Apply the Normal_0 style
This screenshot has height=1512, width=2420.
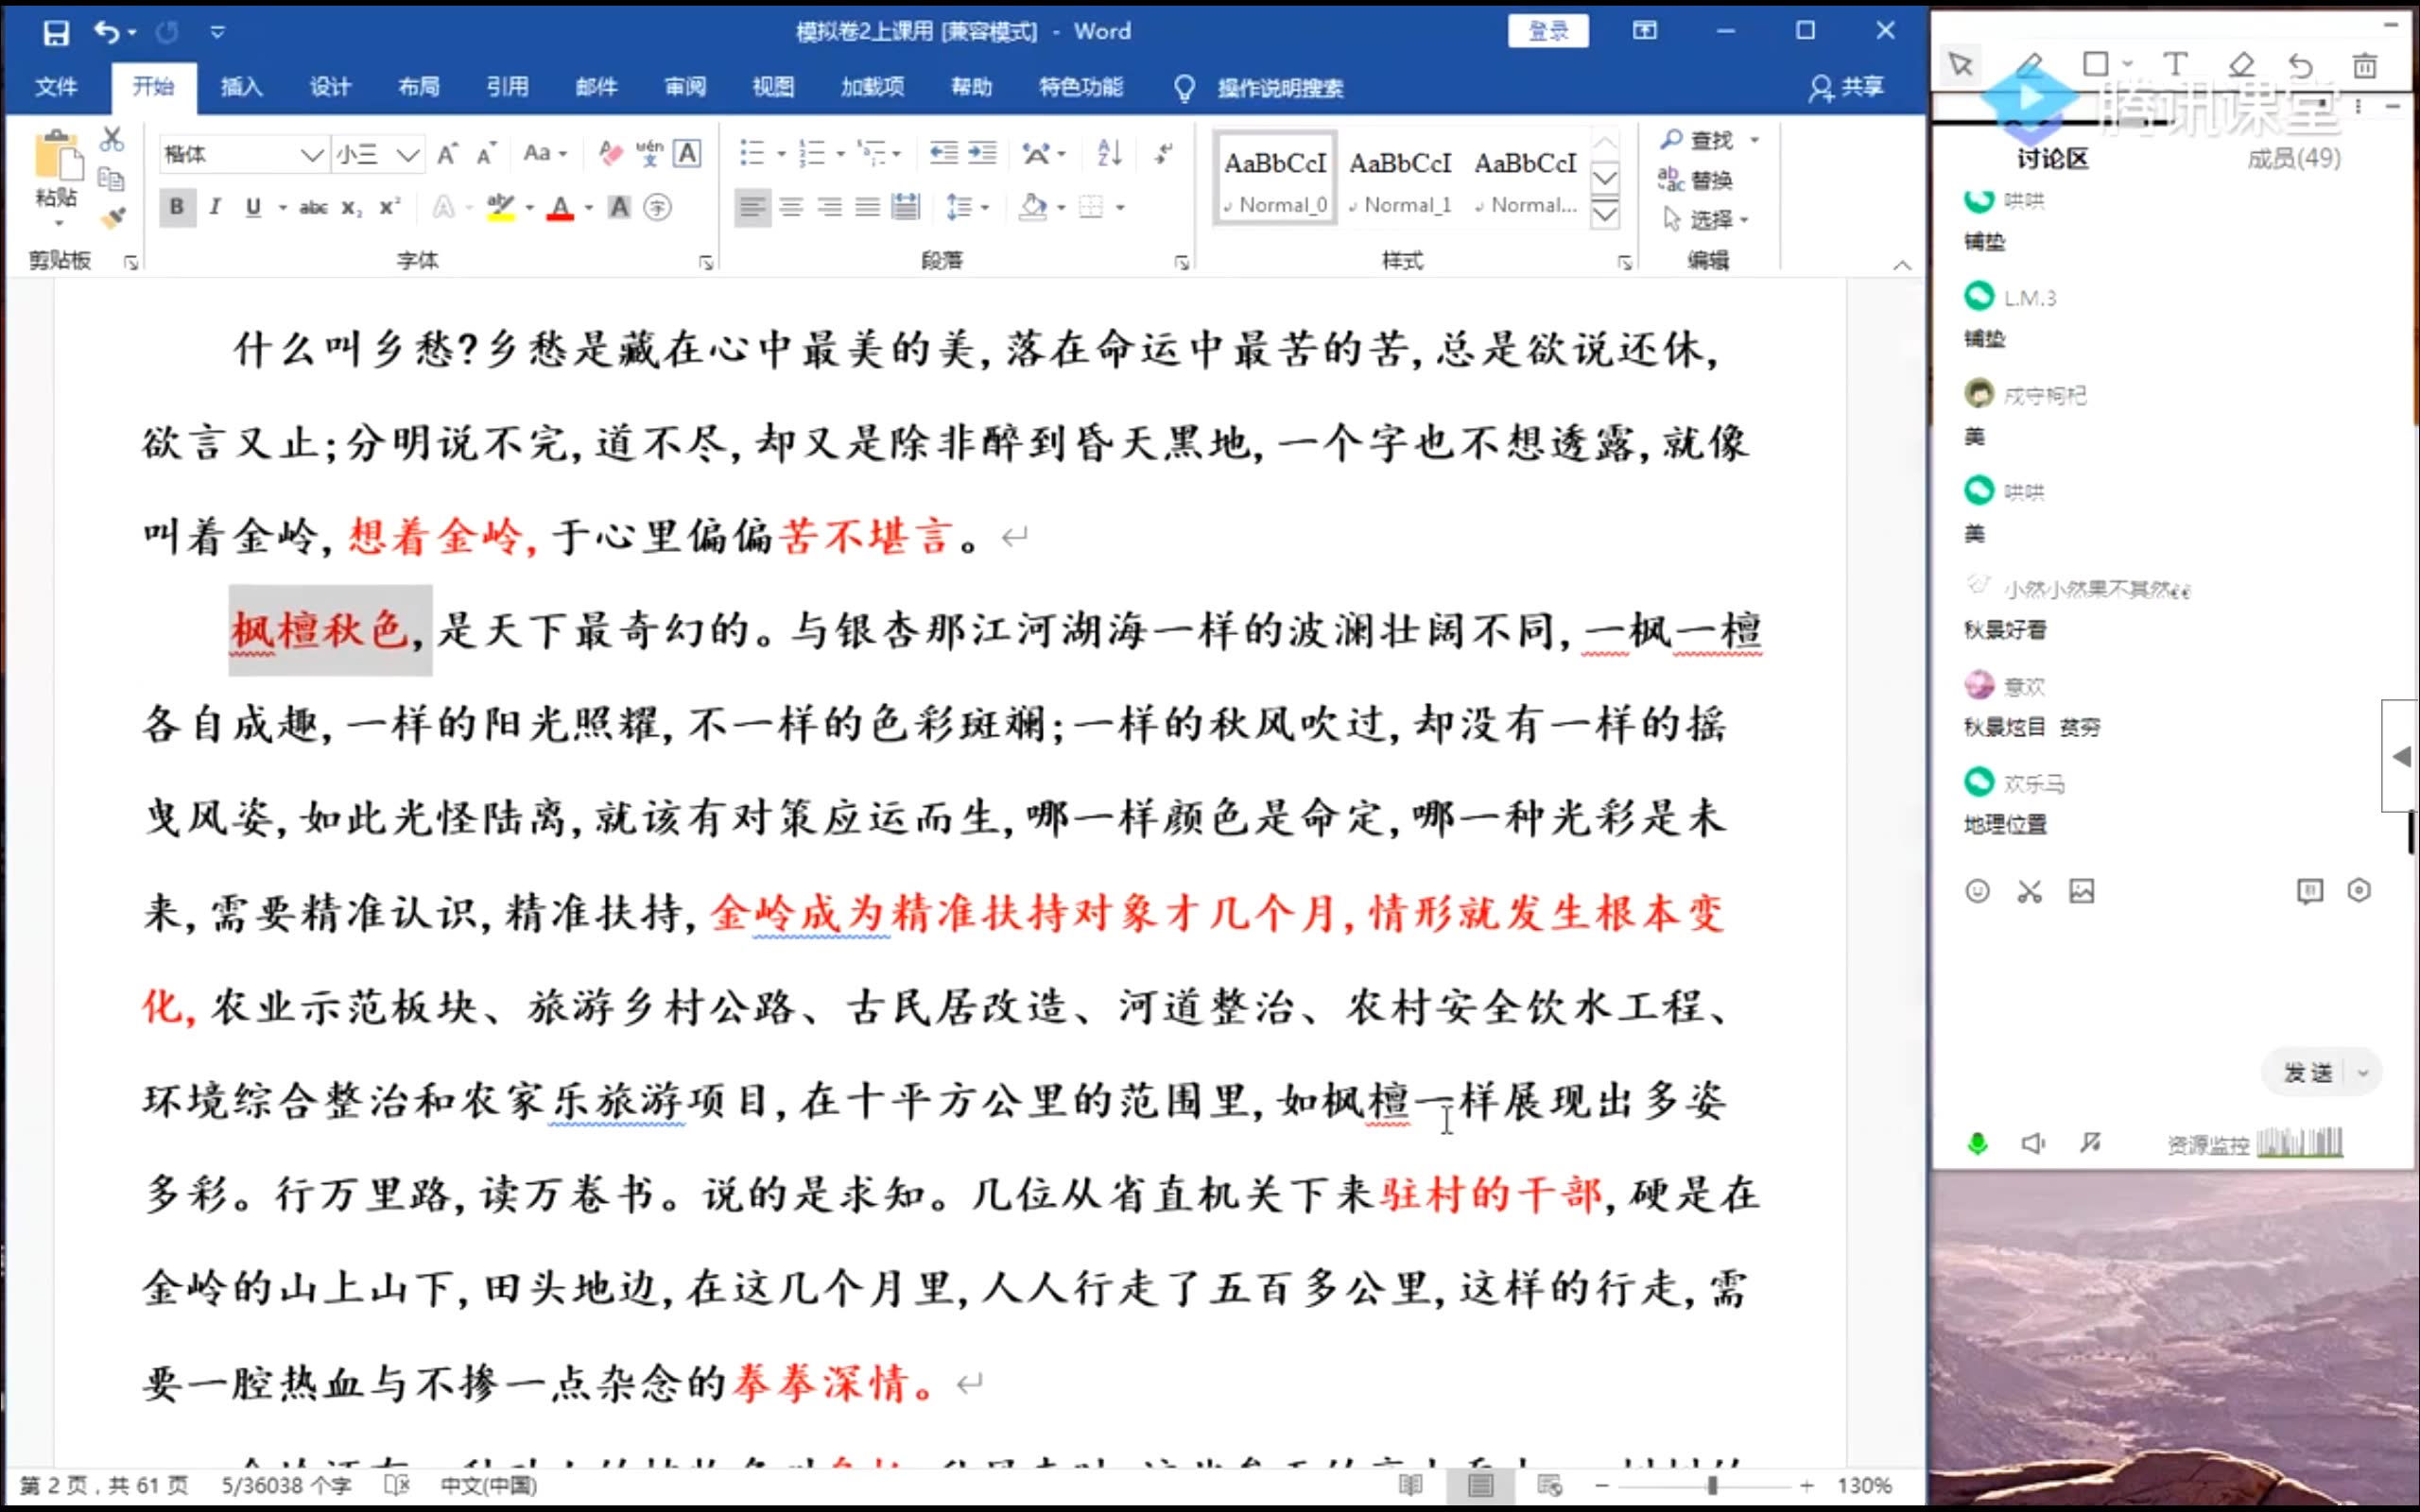tap(1275, 180)
